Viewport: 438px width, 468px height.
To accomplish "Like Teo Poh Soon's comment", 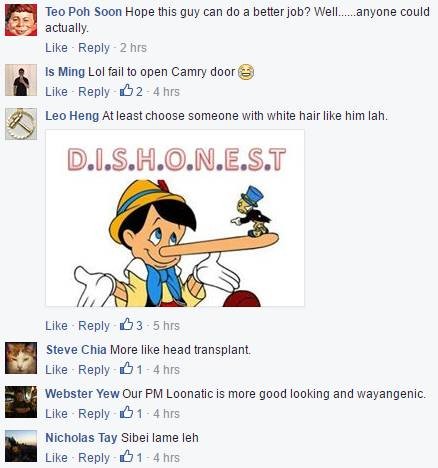I will (x=56, y=48).
